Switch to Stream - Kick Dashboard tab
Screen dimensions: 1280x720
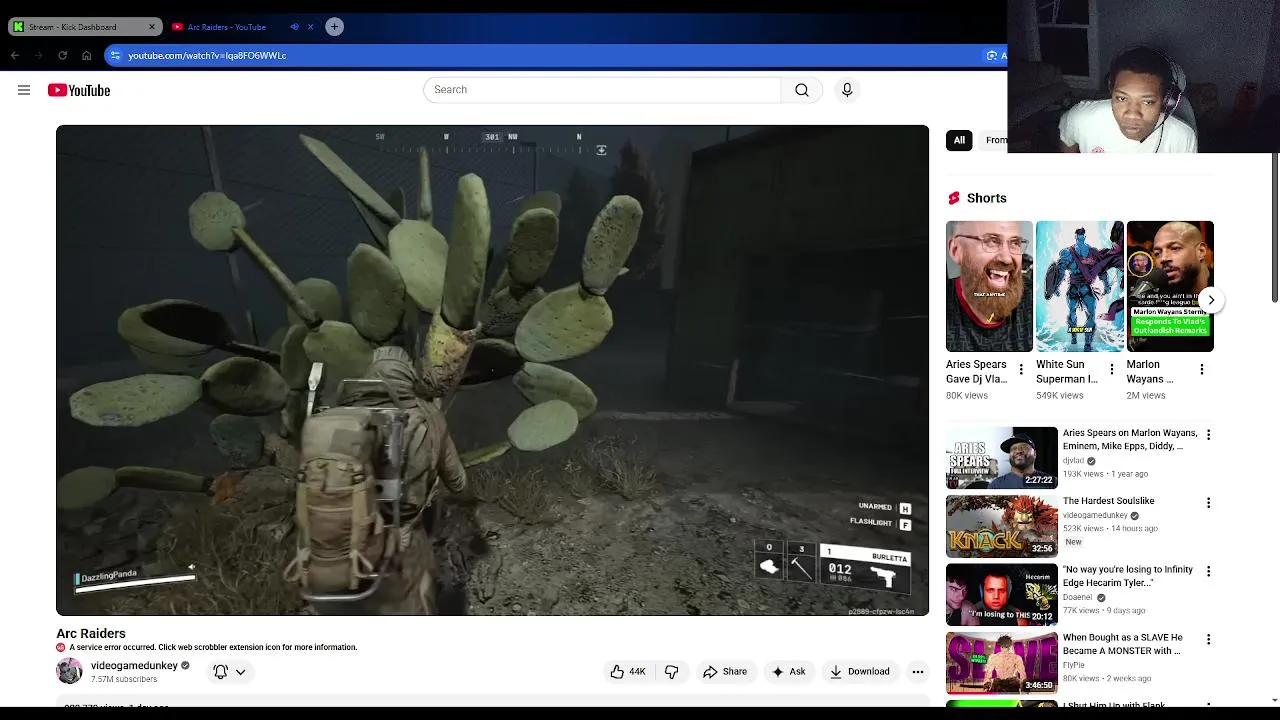(x=75, y=27)
